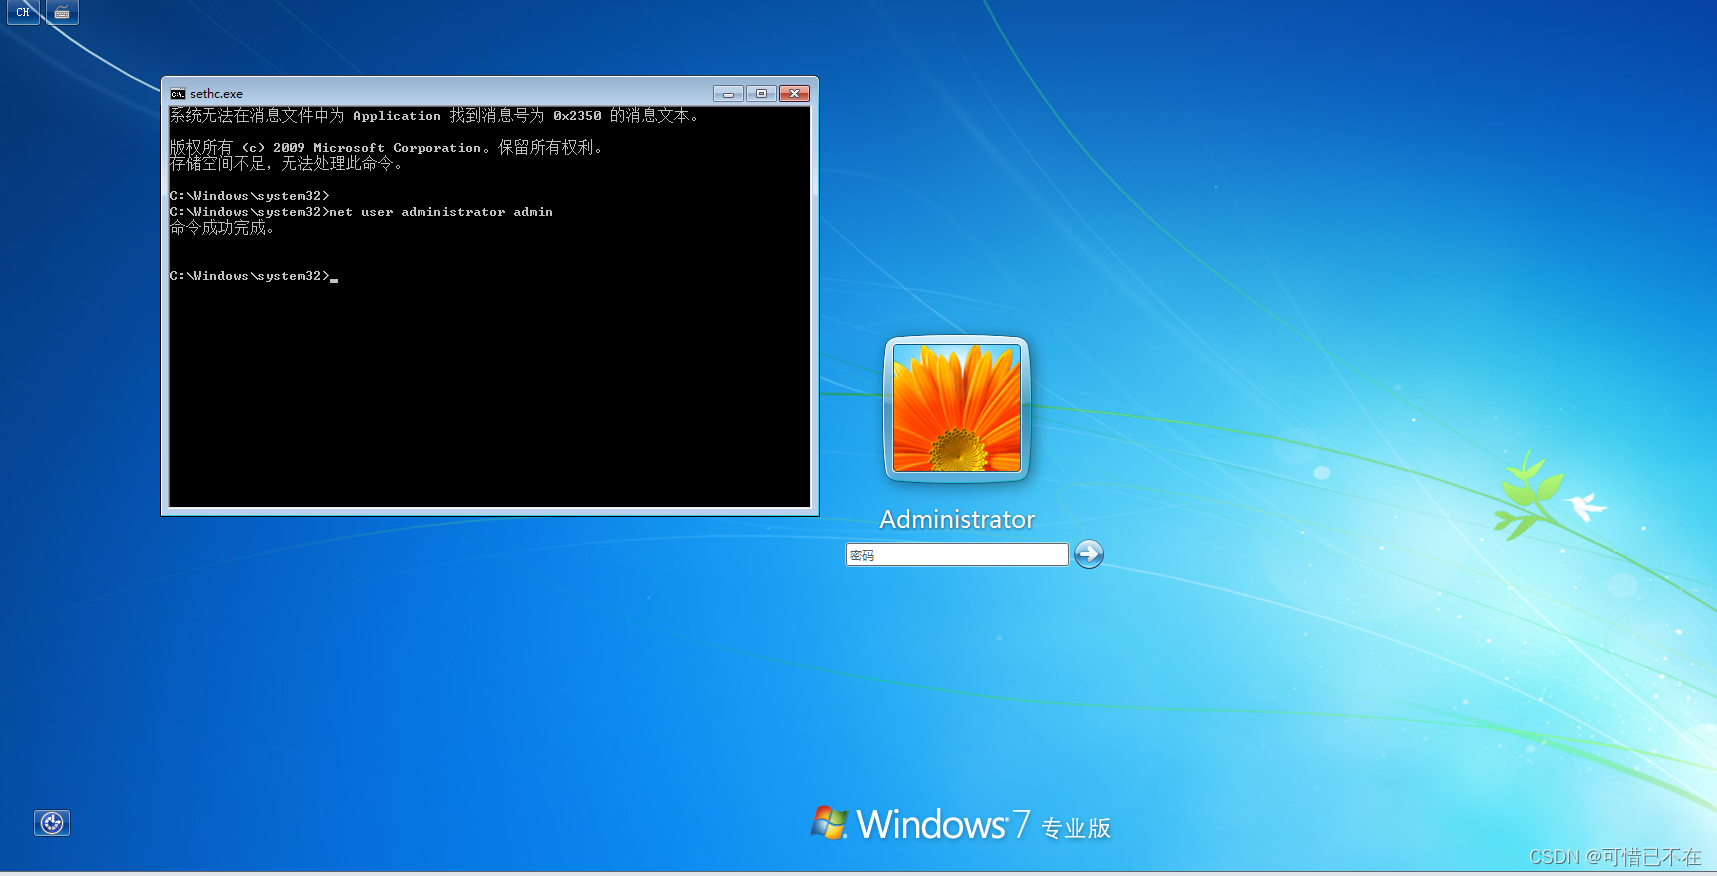Click the line mentioning message number 0x2350
The image size is (1717, 876).
coord(435,116)
